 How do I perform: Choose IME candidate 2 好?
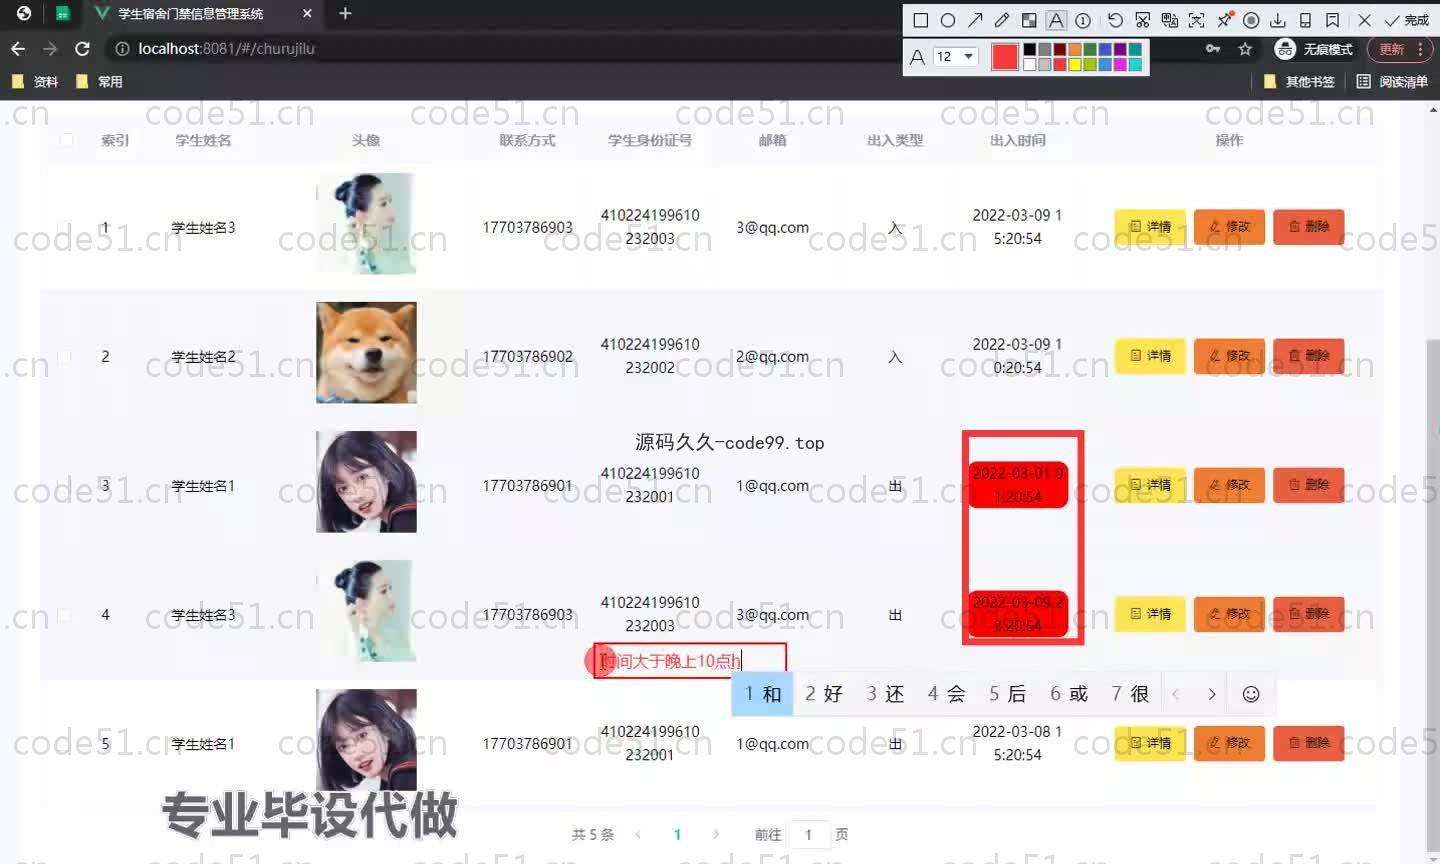tap(824, 694)
